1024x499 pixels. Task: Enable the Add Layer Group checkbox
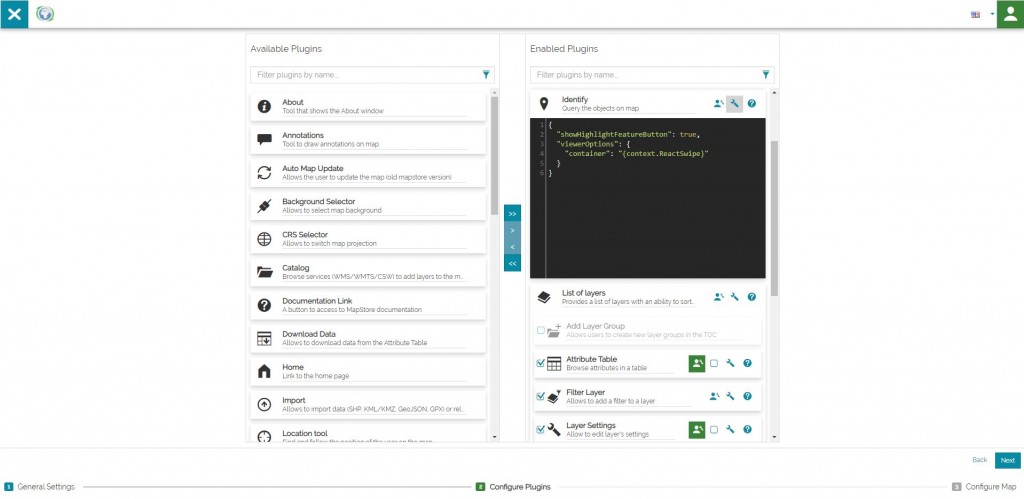coord(541,330)
